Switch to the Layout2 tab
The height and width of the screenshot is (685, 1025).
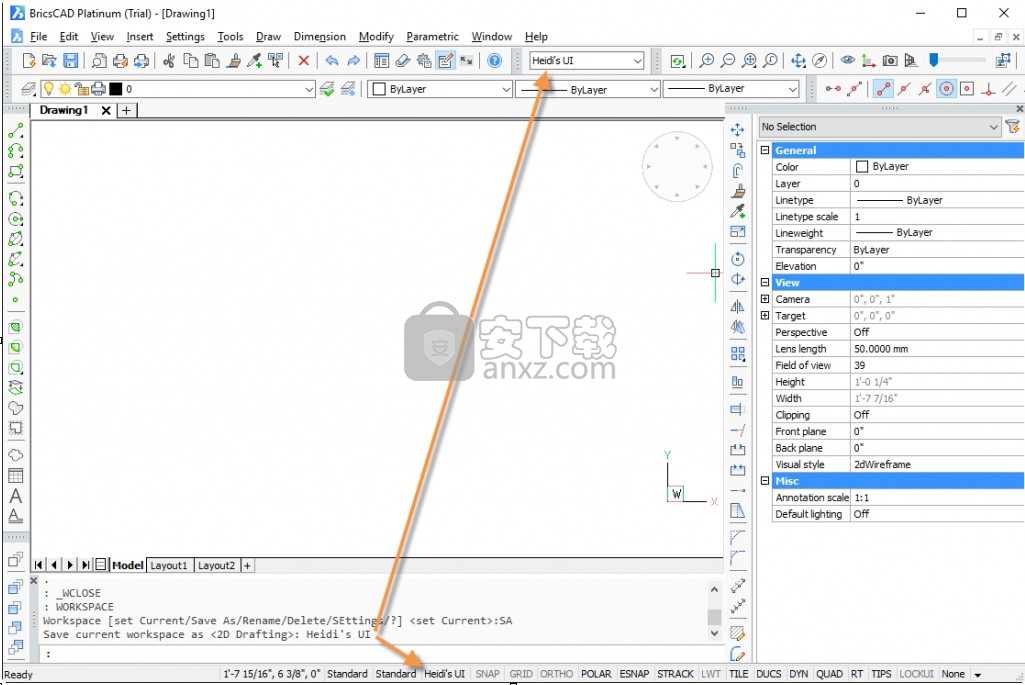[216, 565]
